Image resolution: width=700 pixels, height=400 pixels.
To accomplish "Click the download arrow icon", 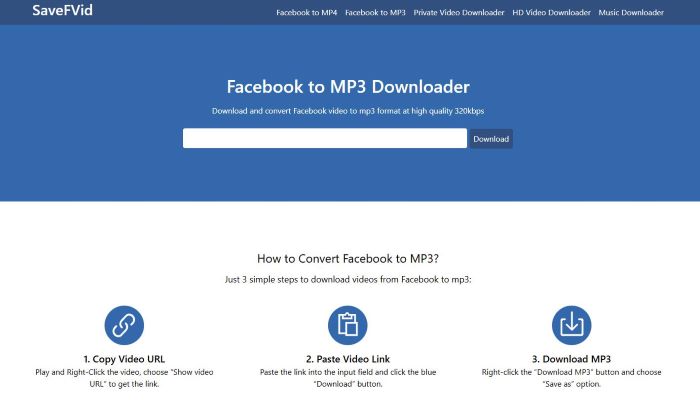I will pyautogui.click(x=571, y=325).
